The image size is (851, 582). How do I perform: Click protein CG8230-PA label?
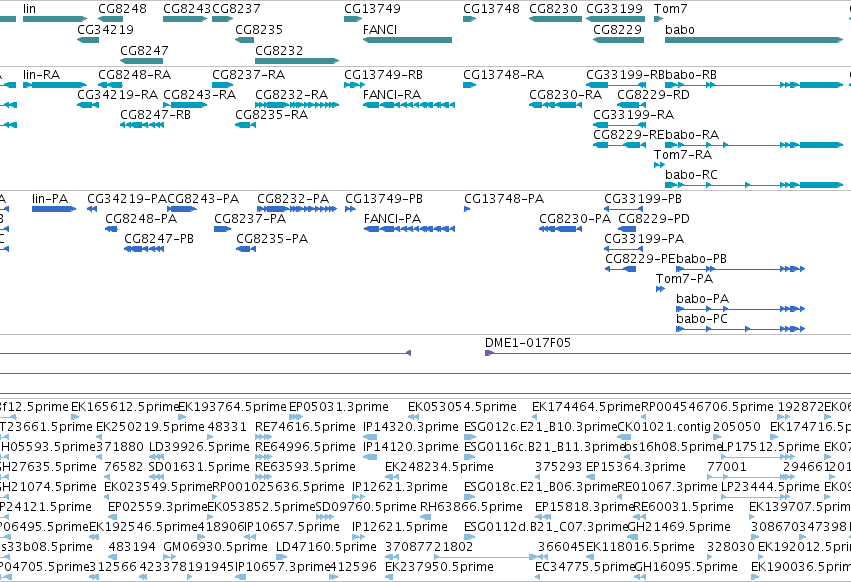(575, 219)
